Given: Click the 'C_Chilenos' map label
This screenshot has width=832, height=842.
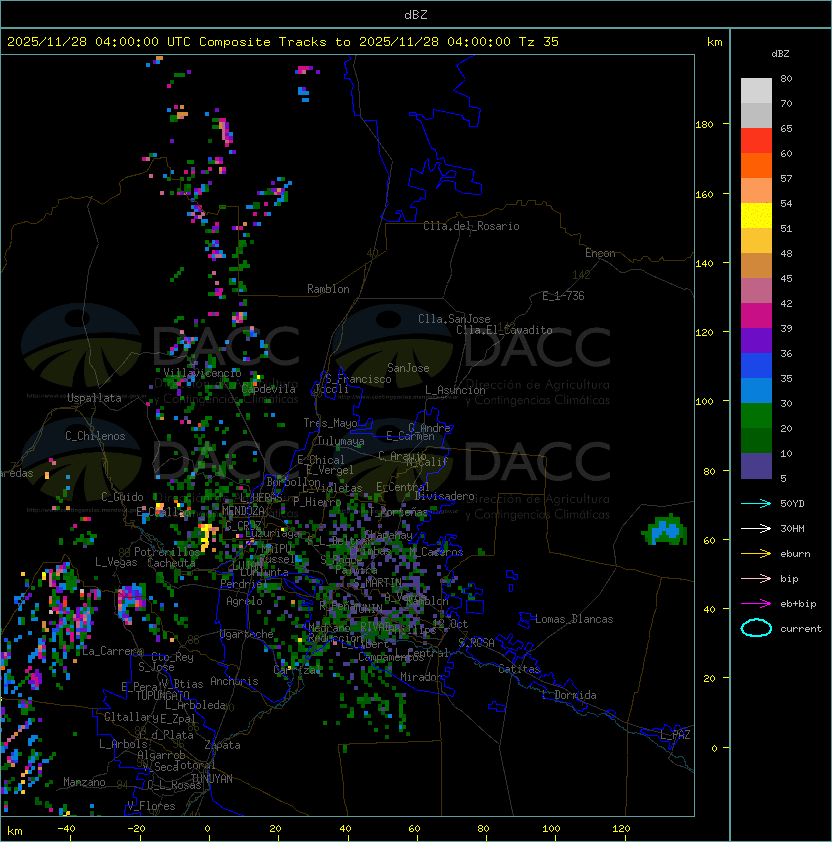Looking at the screenshot, I should (x=95, y=436).
